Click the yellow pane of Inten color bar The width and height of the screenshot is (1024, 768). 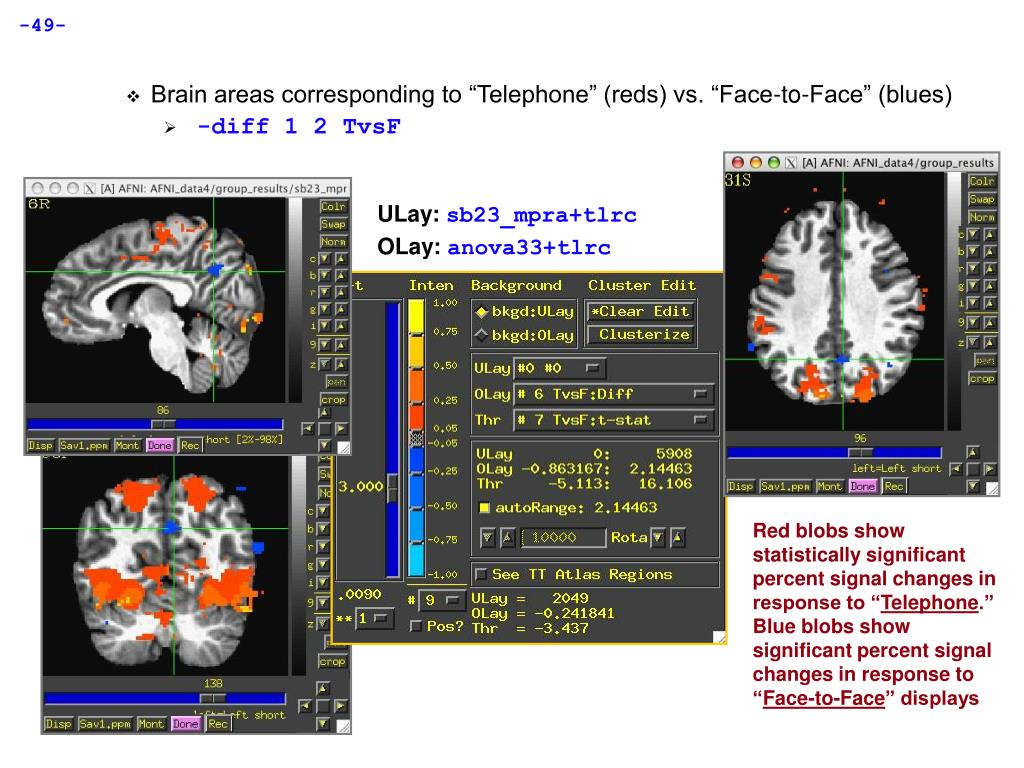pos(416,316)
